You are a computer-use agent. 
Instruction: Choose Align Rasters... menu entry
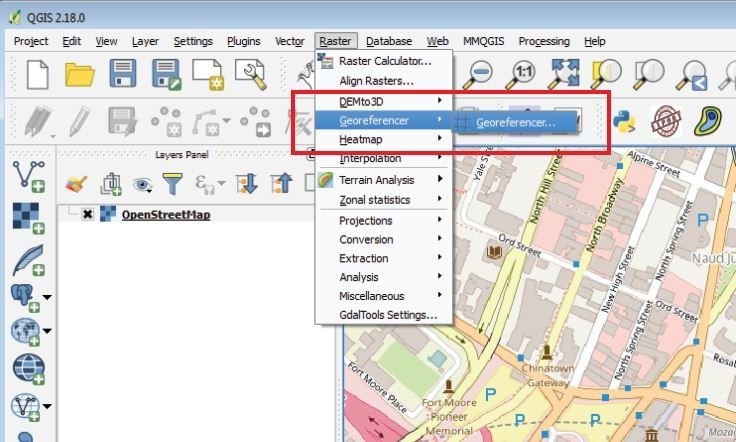(x=383, y=81)
